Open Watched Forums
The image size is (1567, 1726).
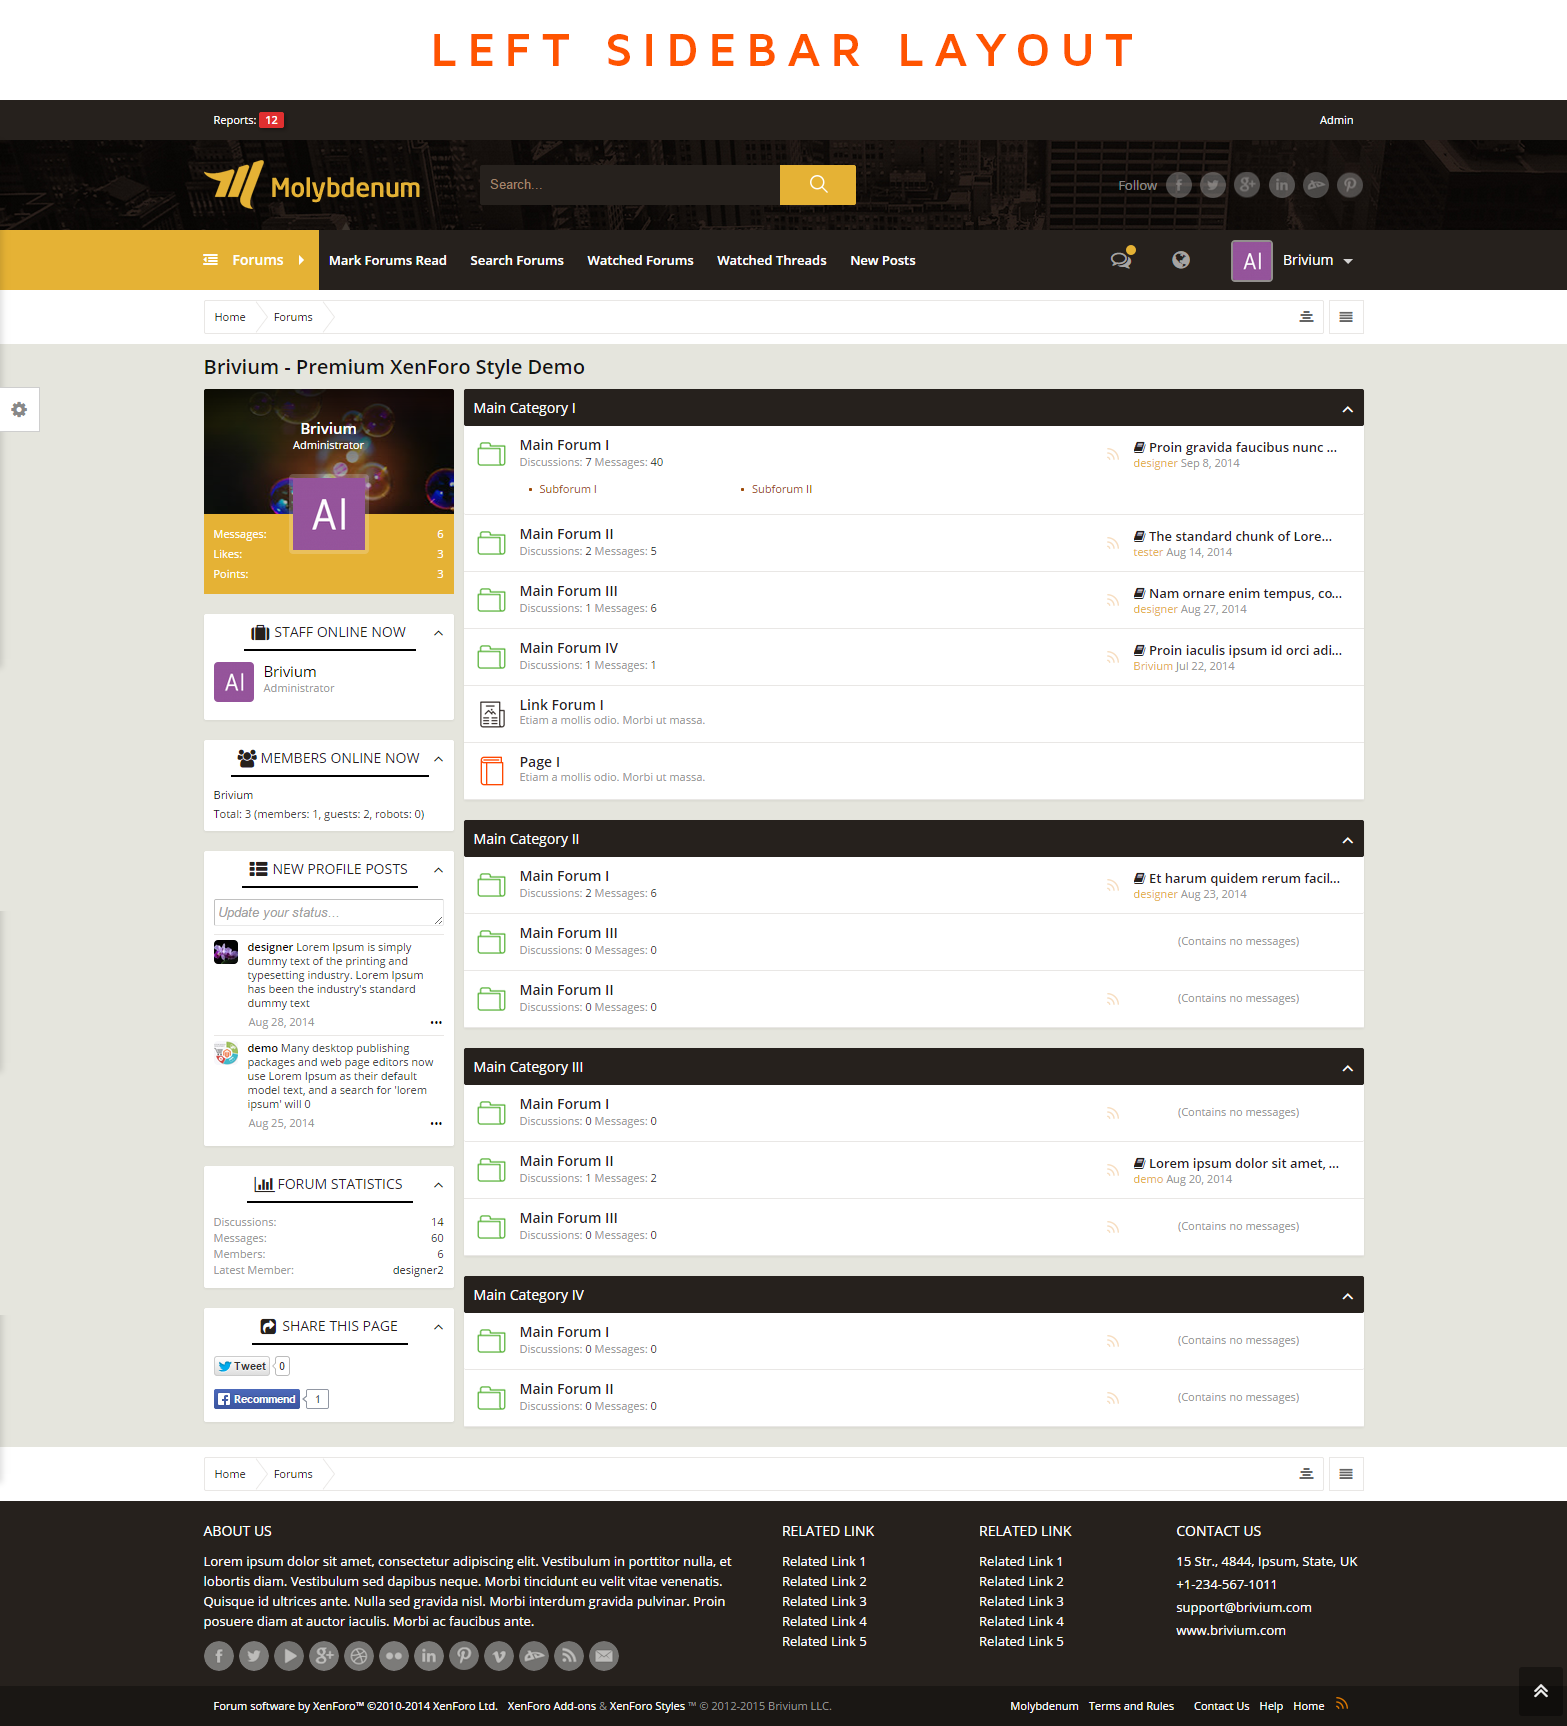coord(640,260)
